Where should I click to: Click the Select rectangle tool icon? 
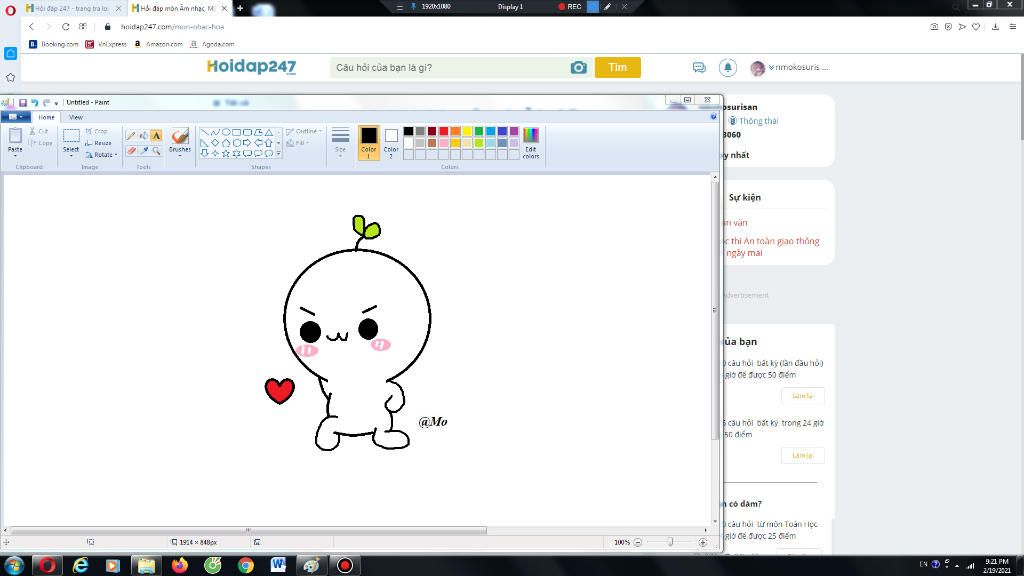point(71,136)
